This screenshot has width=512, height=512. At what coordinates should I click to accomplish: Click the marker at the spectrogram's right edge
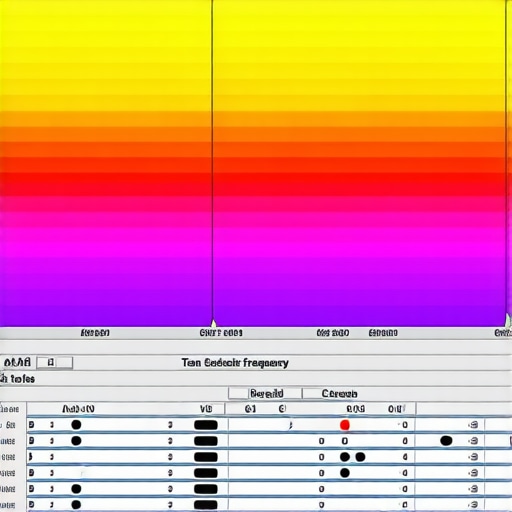click(x=508, y=321)
